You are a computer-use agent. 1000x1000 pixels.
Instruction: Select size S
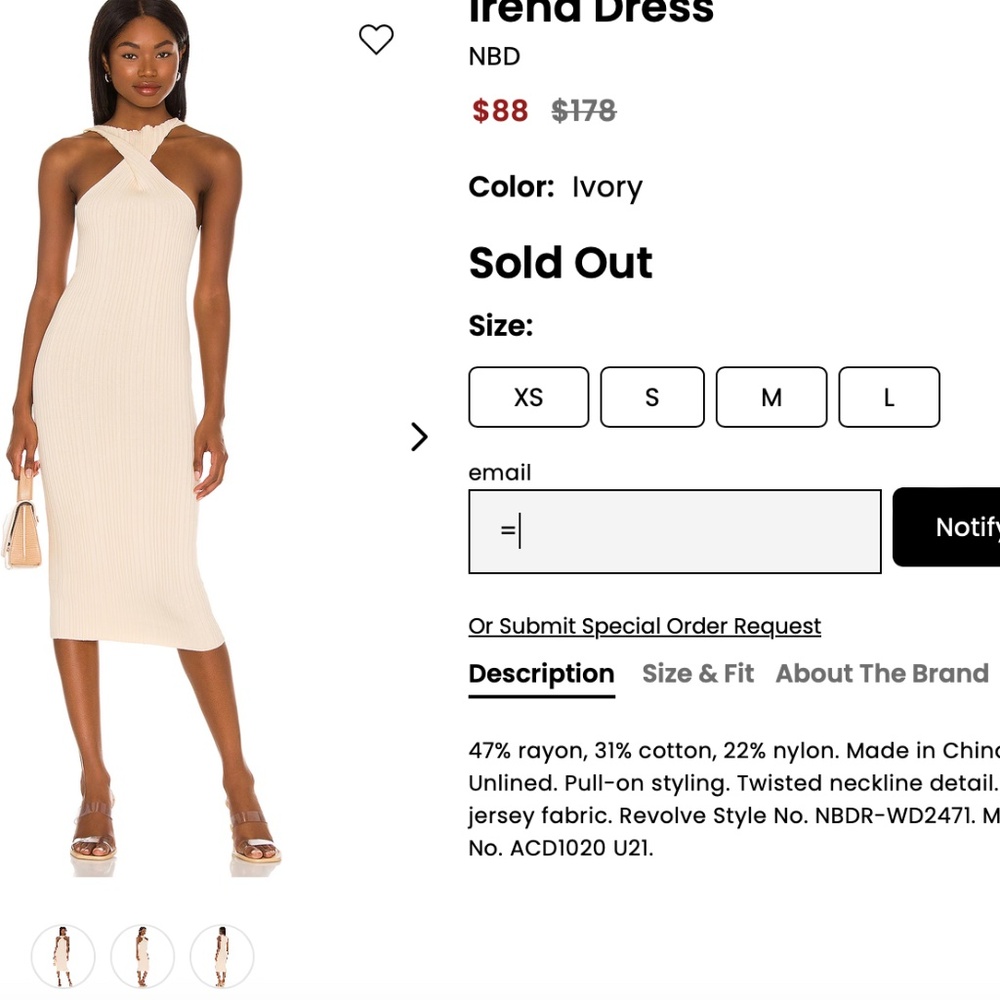[x=651, y=397]
